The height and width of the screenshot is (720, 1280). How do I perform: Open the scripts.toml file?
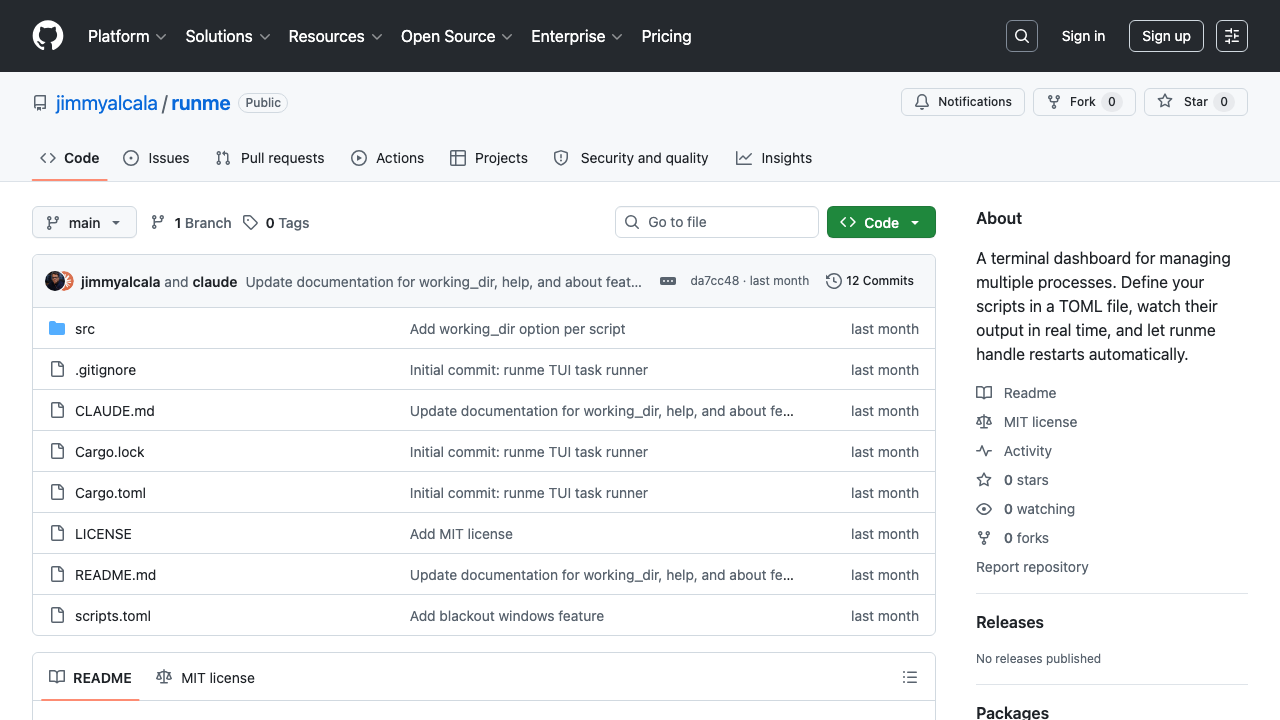113,616
